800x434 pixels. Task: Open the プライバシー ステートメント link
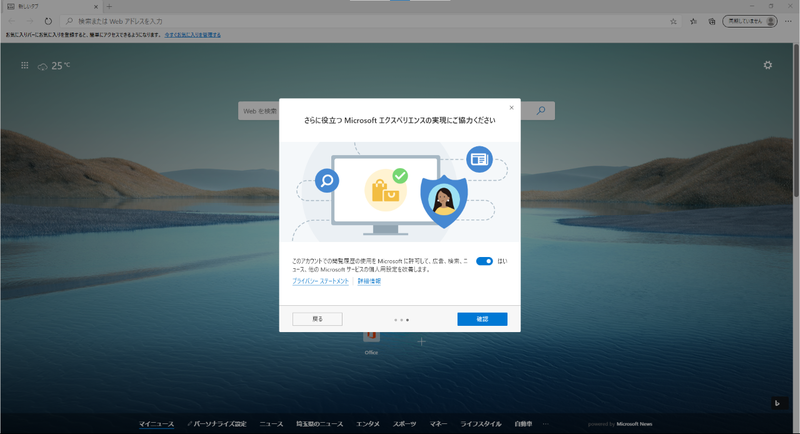tap(320, 281)
